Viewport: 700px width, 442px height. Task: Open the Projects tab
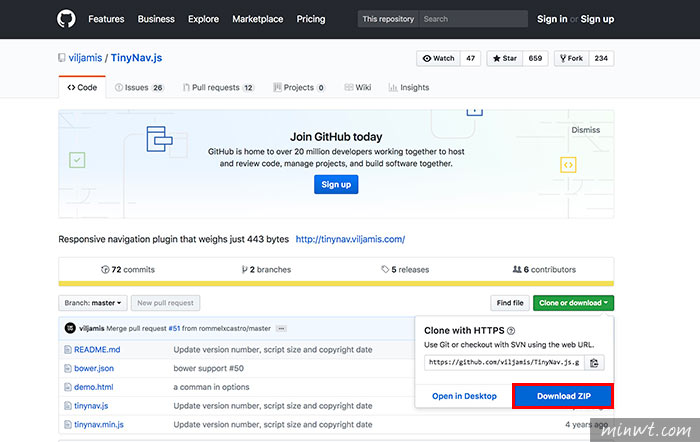tap(299, 88)
